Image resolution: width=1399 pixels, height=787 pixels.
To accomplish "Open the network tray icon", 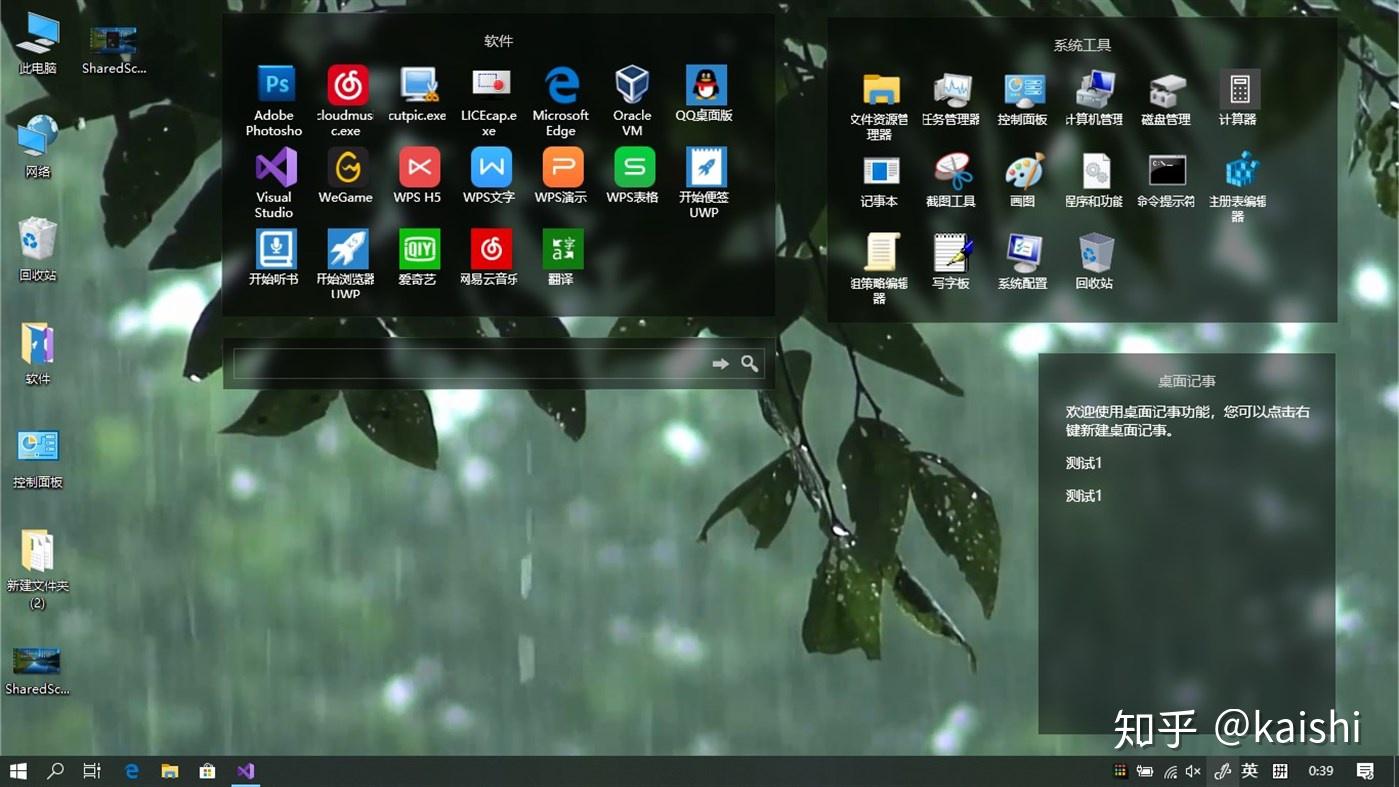I will [x=1170, y=771].
